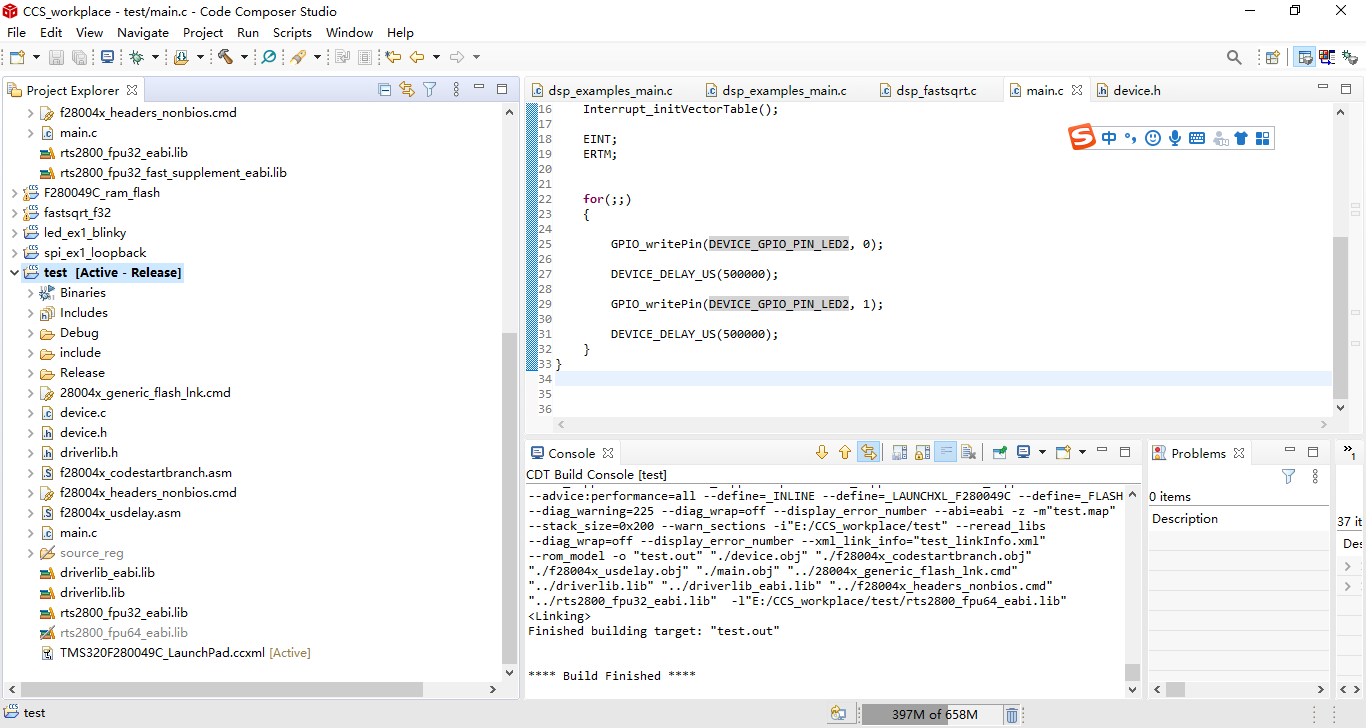1366x728 pixels.
Task: Click the New file toolbar icon
Action: (17, 58)
